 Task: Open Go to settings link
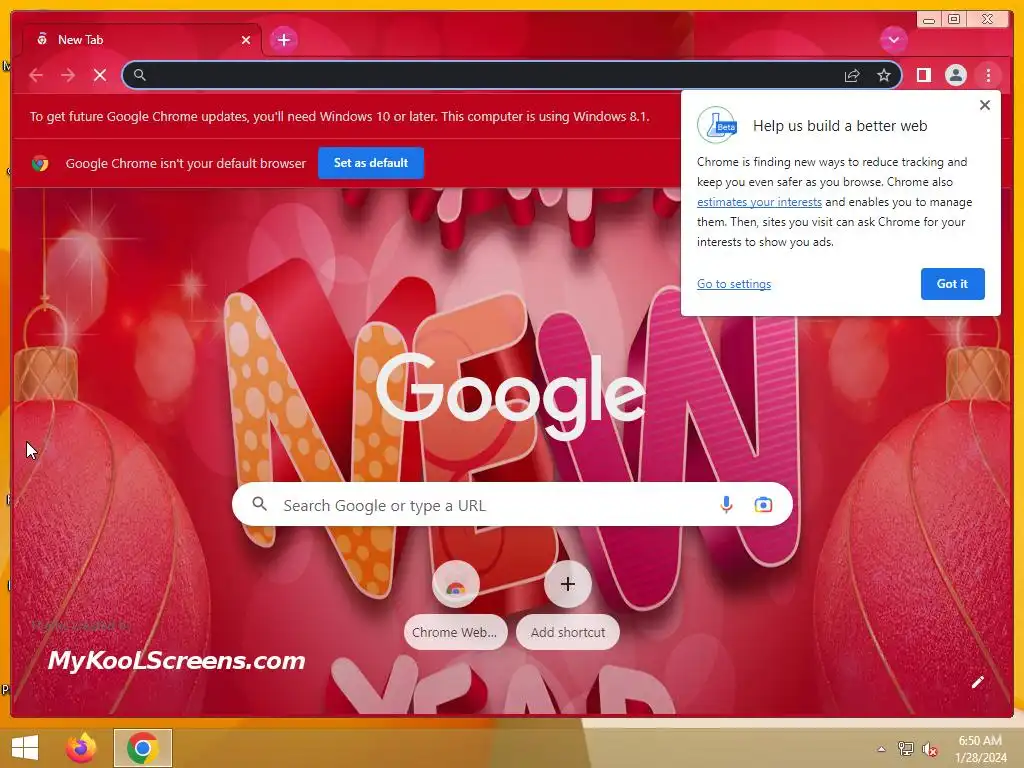click(734, 283)
